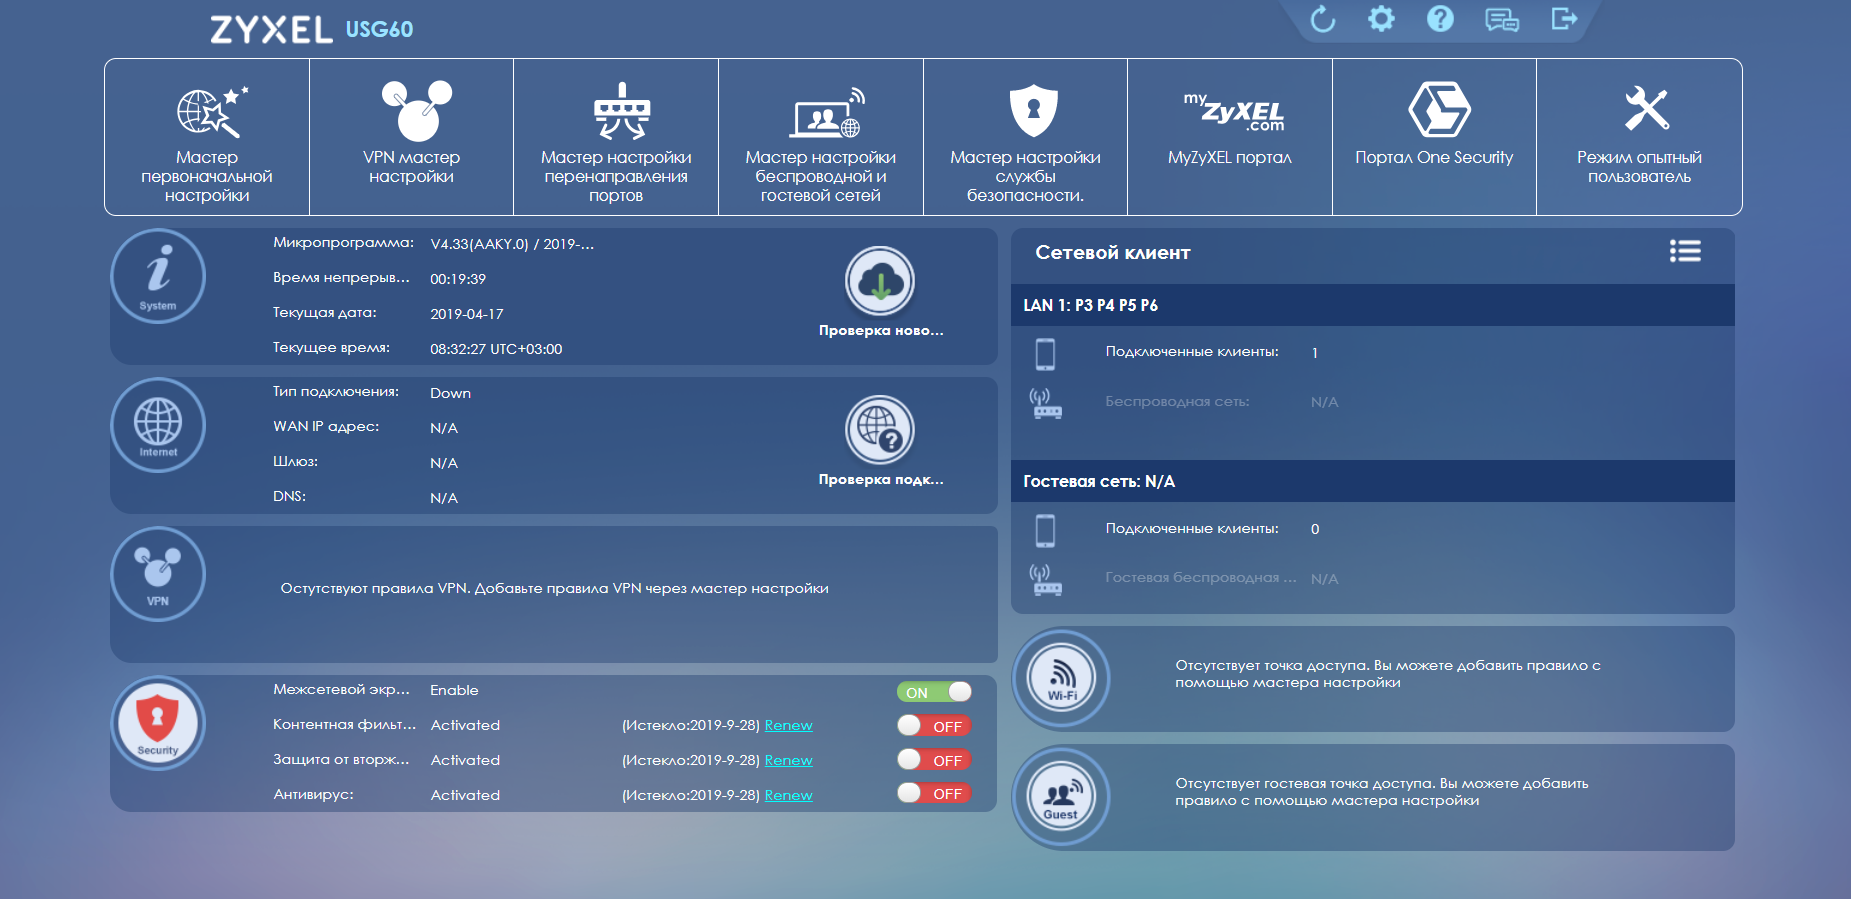
Task: Click the guest wireless router icon
Action: [1046, 579]
